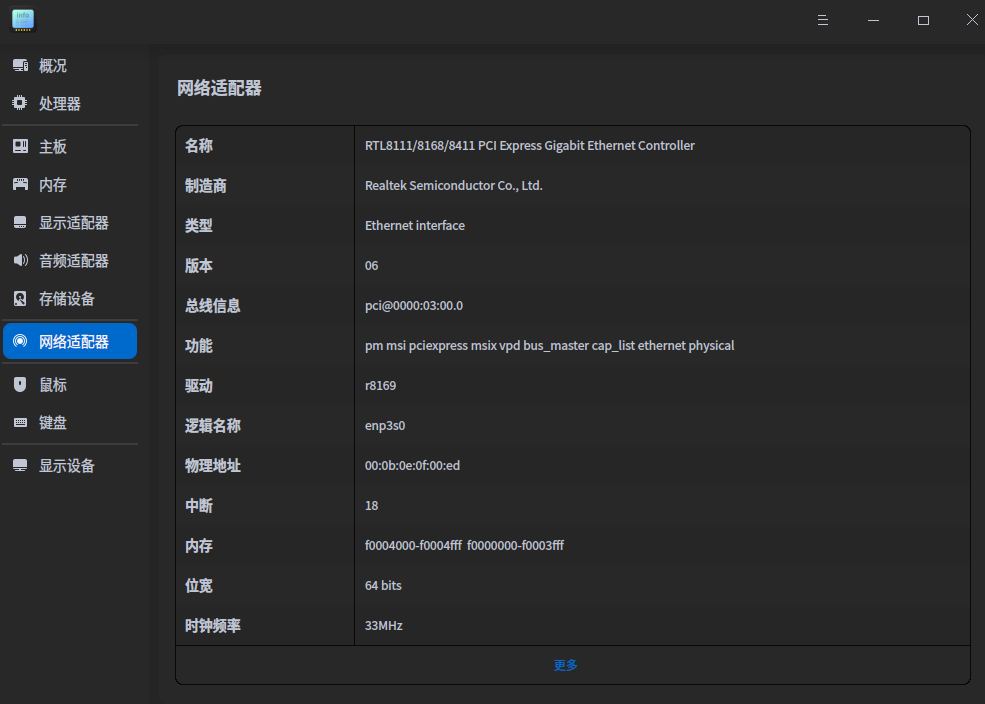The width and height of the screenshot is (985, 704).
Task: Select the 处理器 processor chip icon
Action: (20, 104)
